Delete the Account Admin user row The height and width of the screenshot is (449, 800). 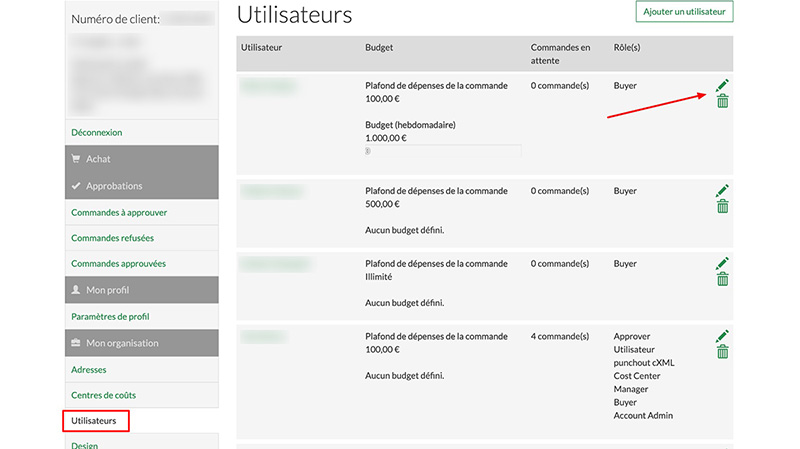coord(722,352)
